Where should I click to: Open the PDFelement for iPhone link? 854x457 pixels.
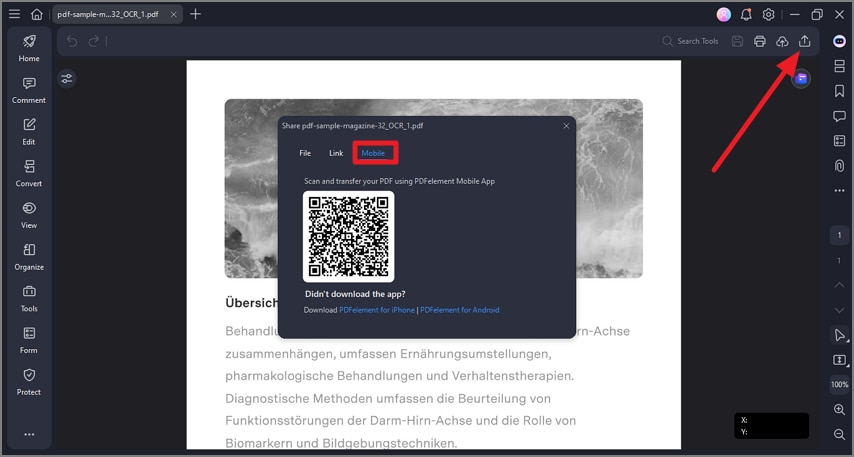coord(377,310)
